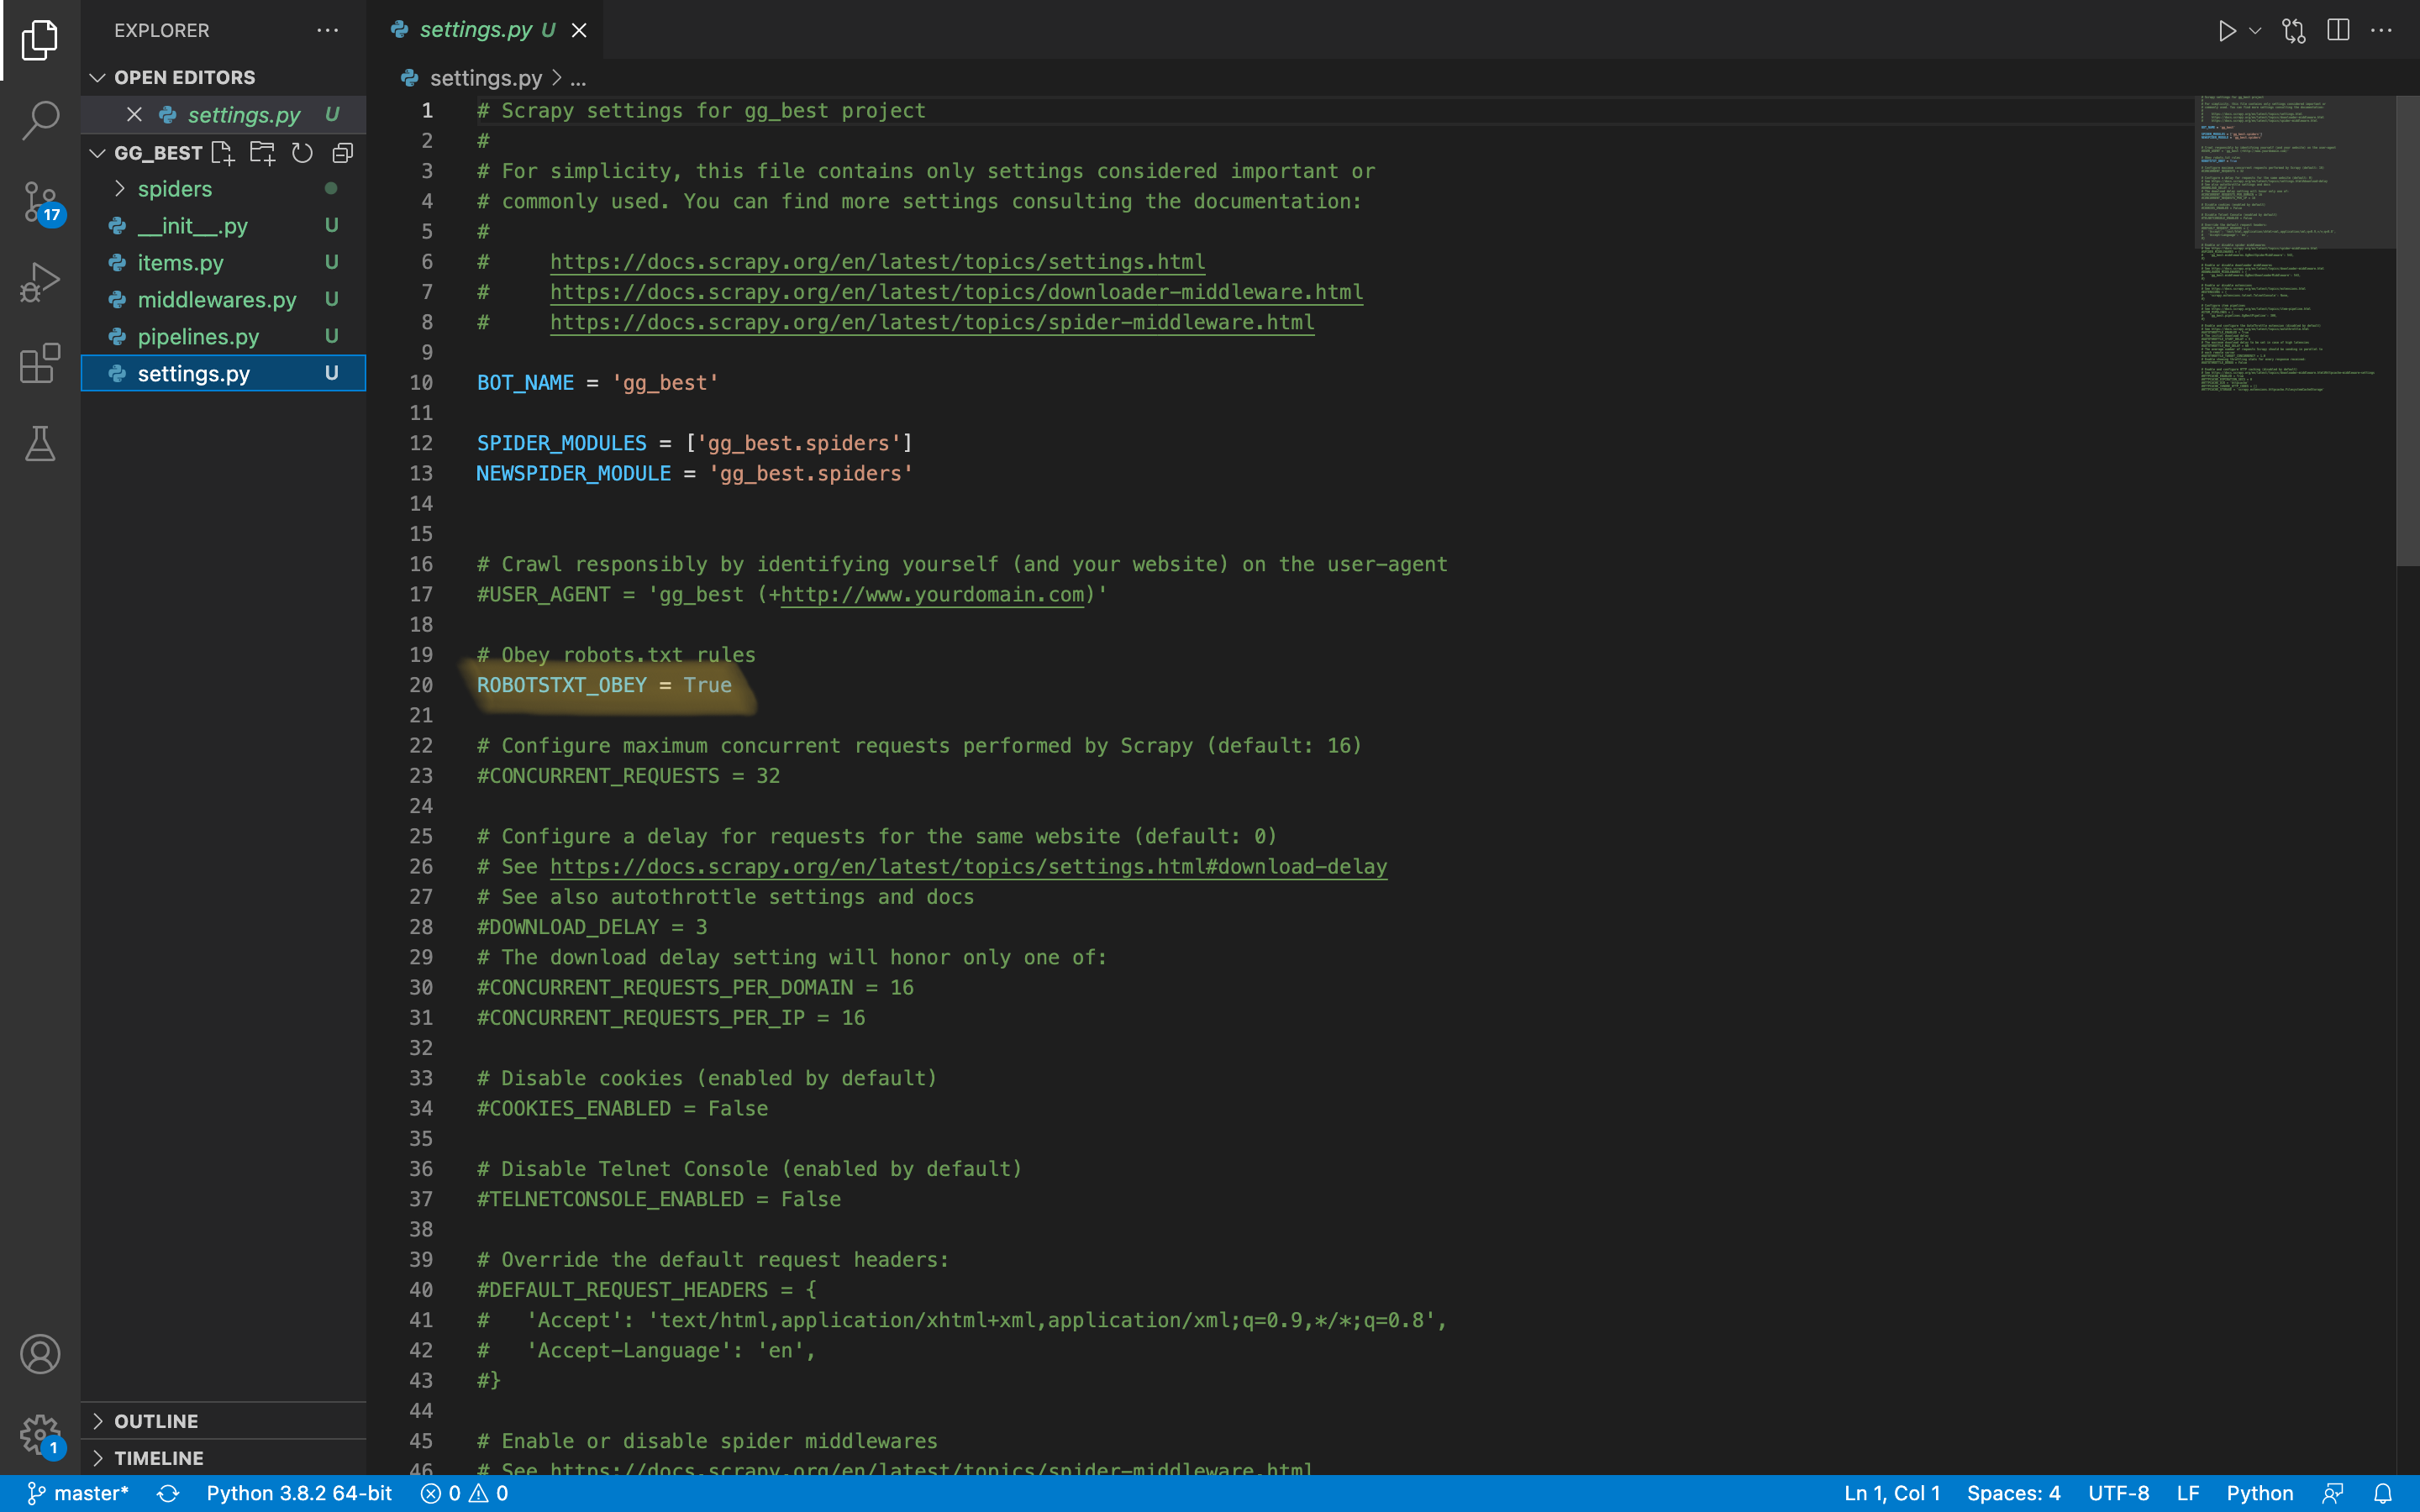Click #DOWNLOAD_DELAY = 3 on line 28
2420x1512 pixels.
(x=592, y=927)
